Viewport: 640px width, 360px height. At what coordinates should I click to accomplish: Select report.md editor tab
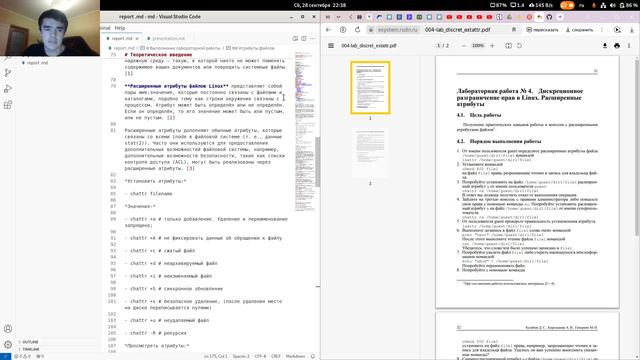[122, 38]
